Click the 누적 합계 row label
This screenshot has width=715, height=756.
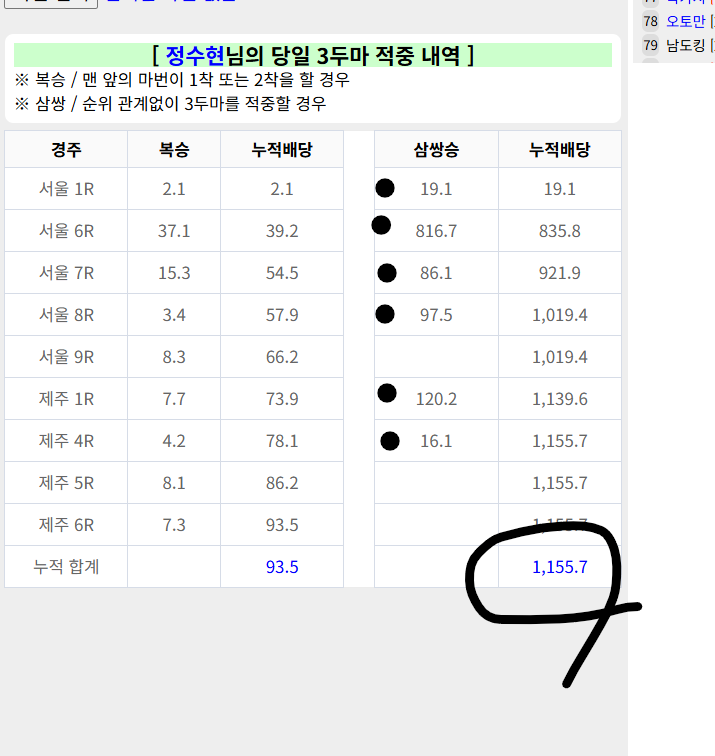pos(66,567)
